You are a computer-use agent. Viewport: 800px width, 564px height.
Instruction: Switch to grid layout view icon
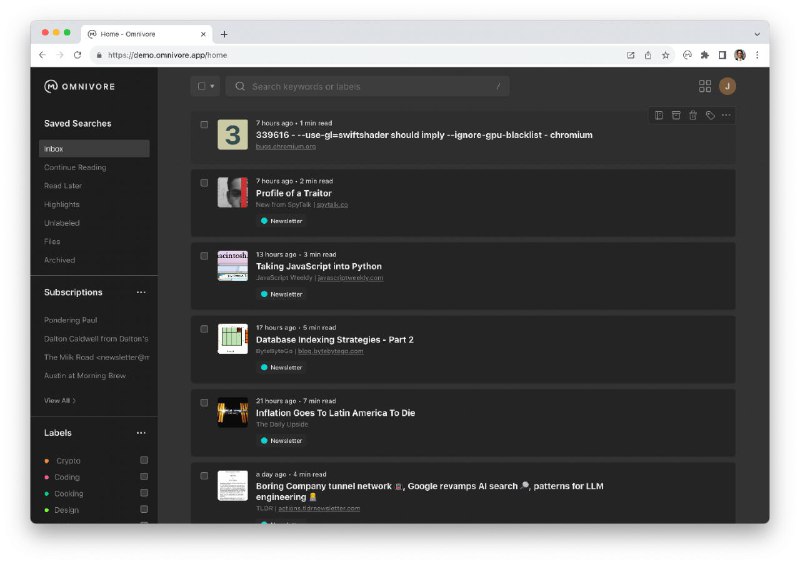pyautogui.click(x=705, y=86)
